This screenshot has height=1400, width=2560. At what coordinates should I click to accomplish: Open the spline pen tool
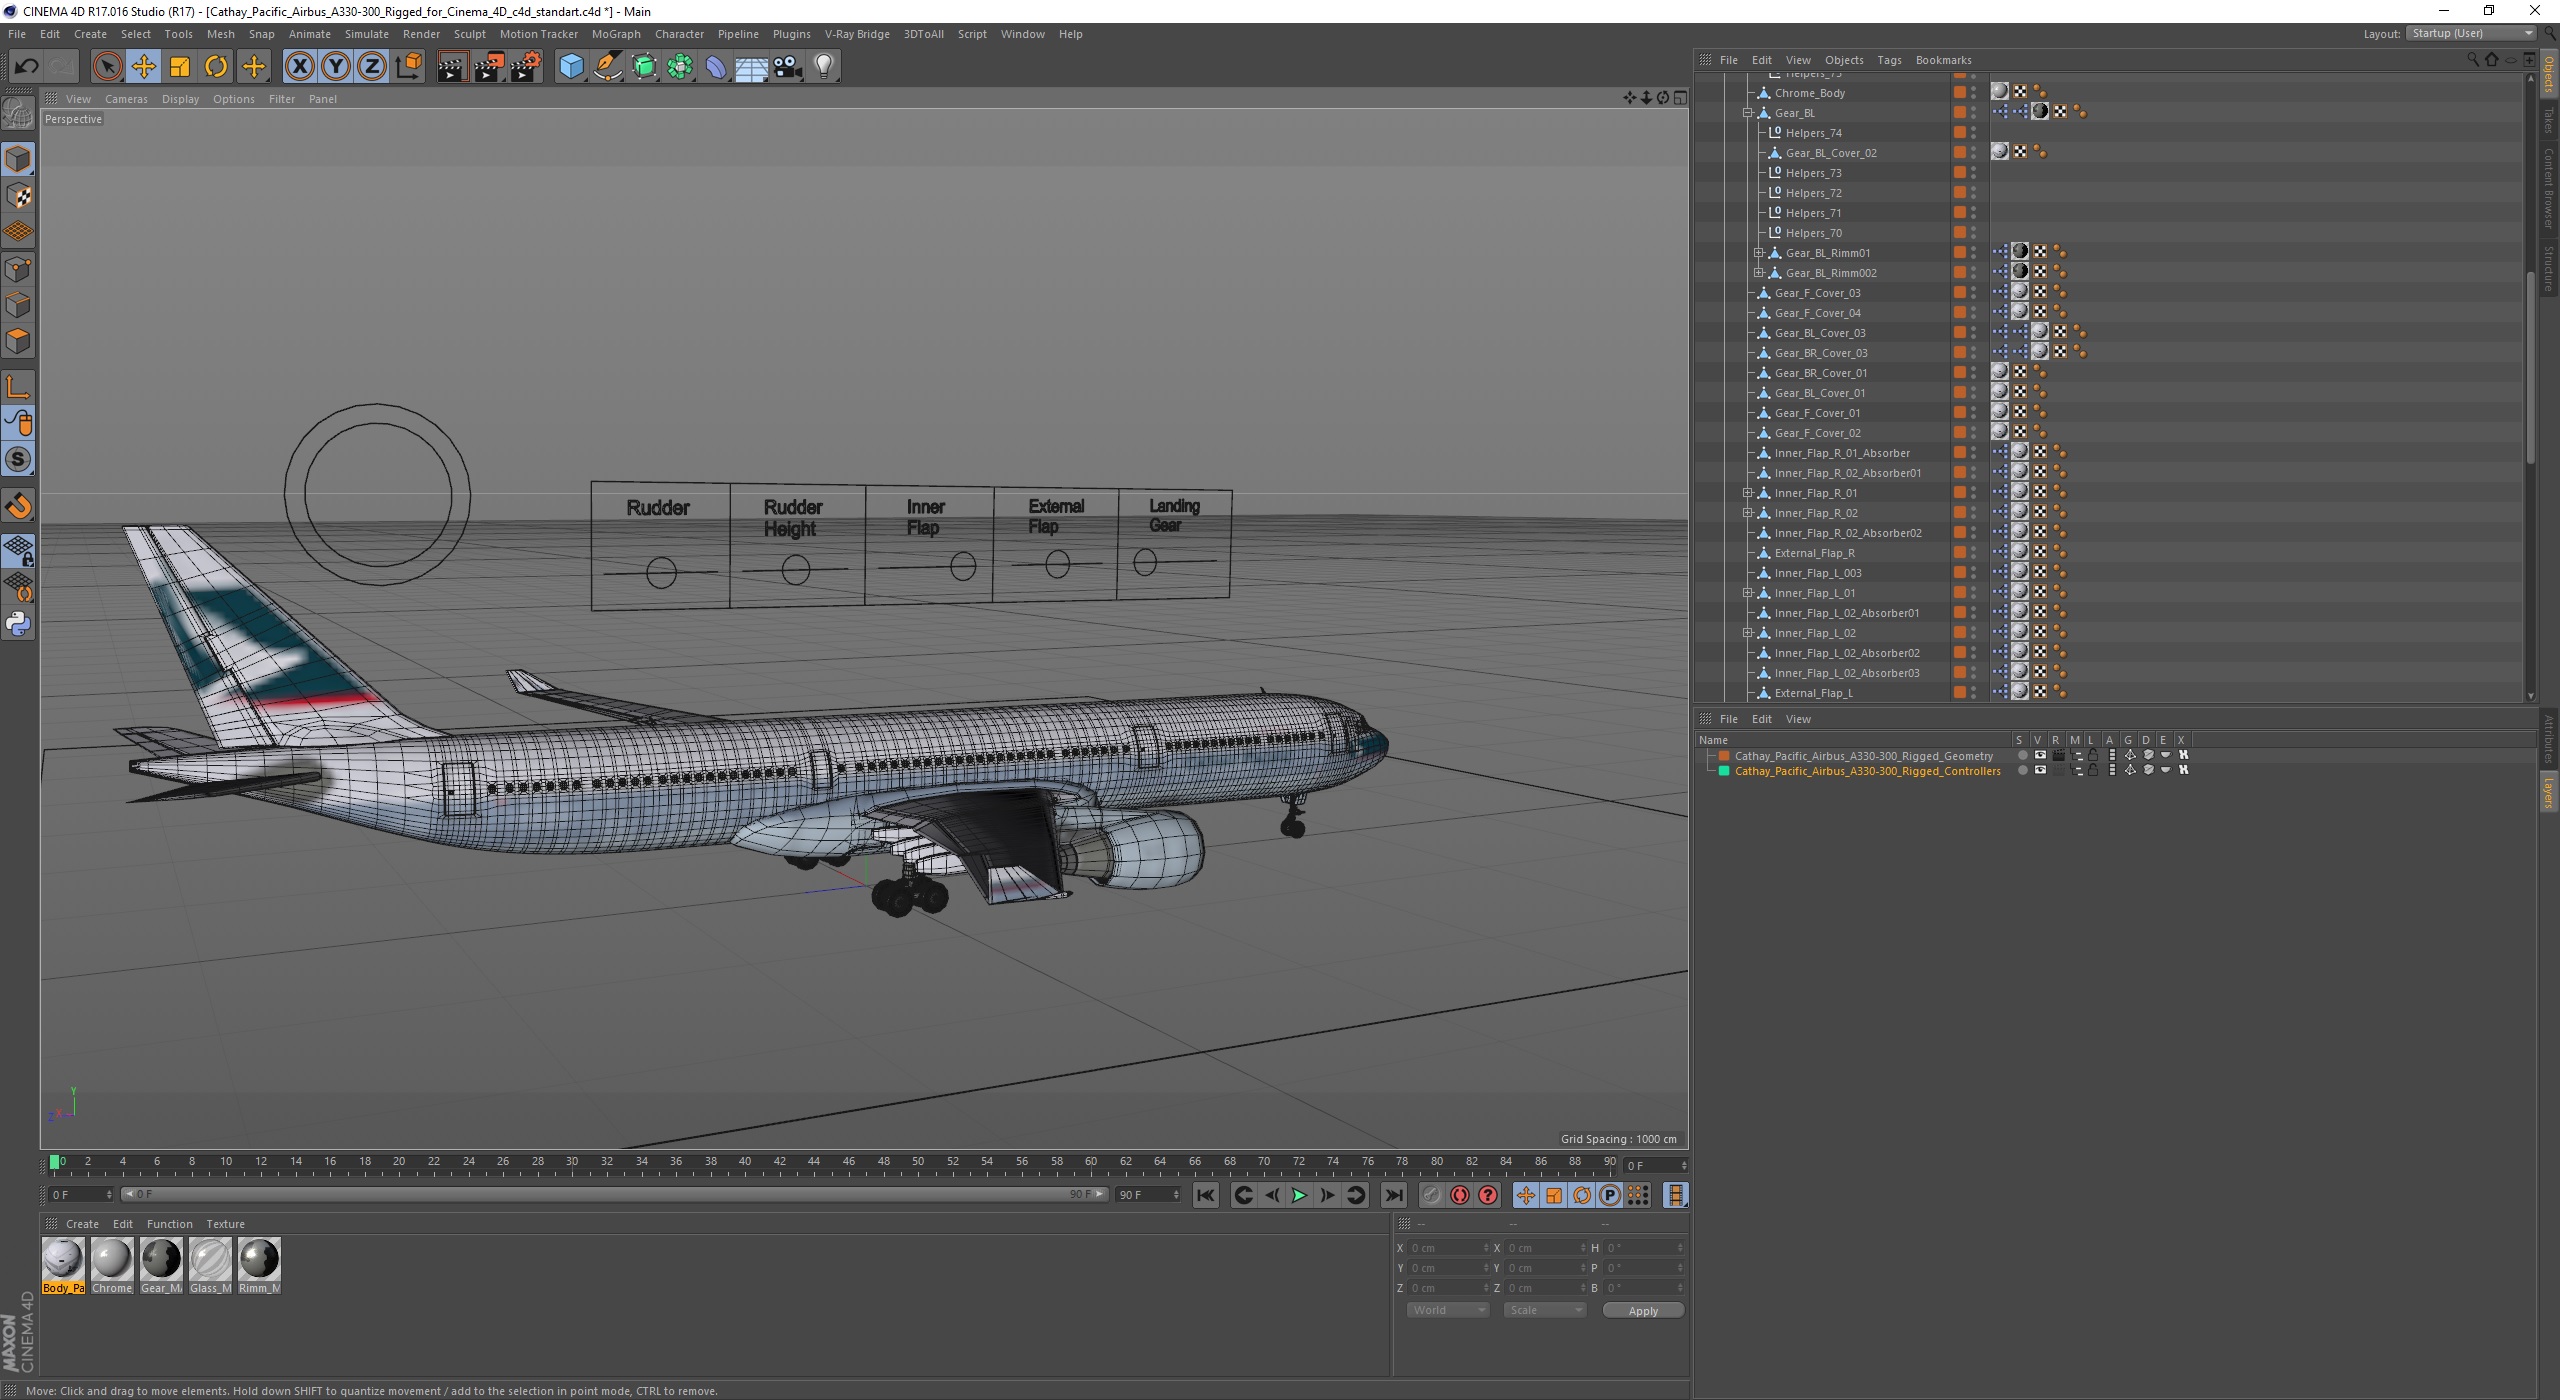point(607,67)
